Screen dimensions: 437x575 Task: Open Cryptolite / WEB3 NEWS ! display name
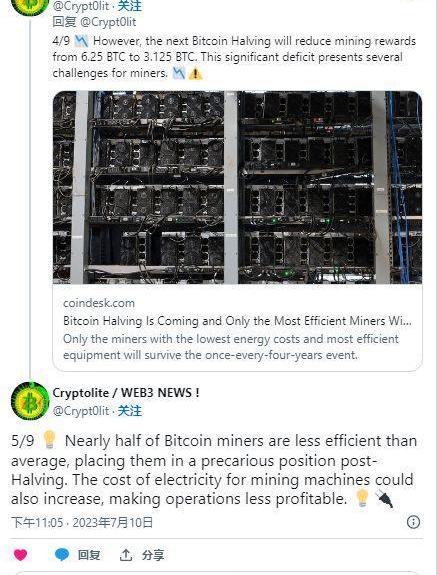point(126,393)
